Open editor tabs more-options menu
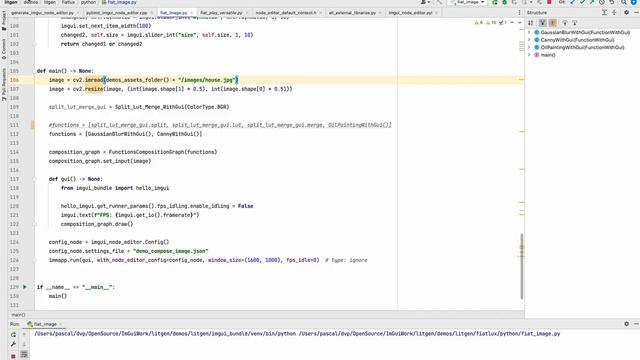The image size is (640, 360). click(x=519, y=13)
